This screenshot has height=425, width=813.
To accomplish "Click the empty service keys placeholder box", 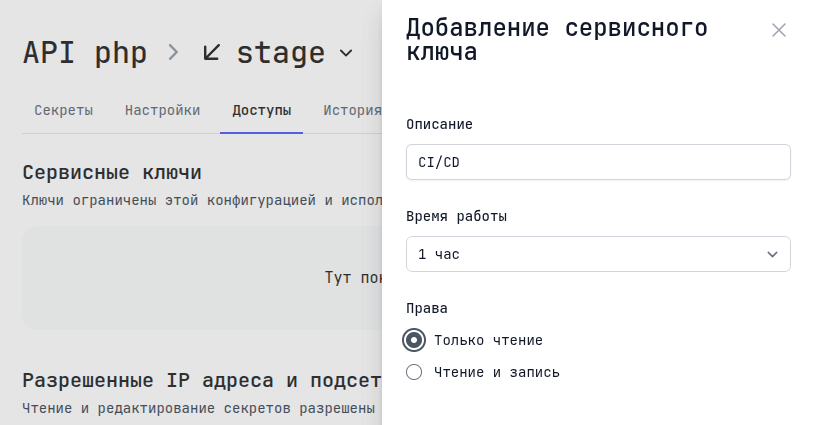I will pos(200,278).
